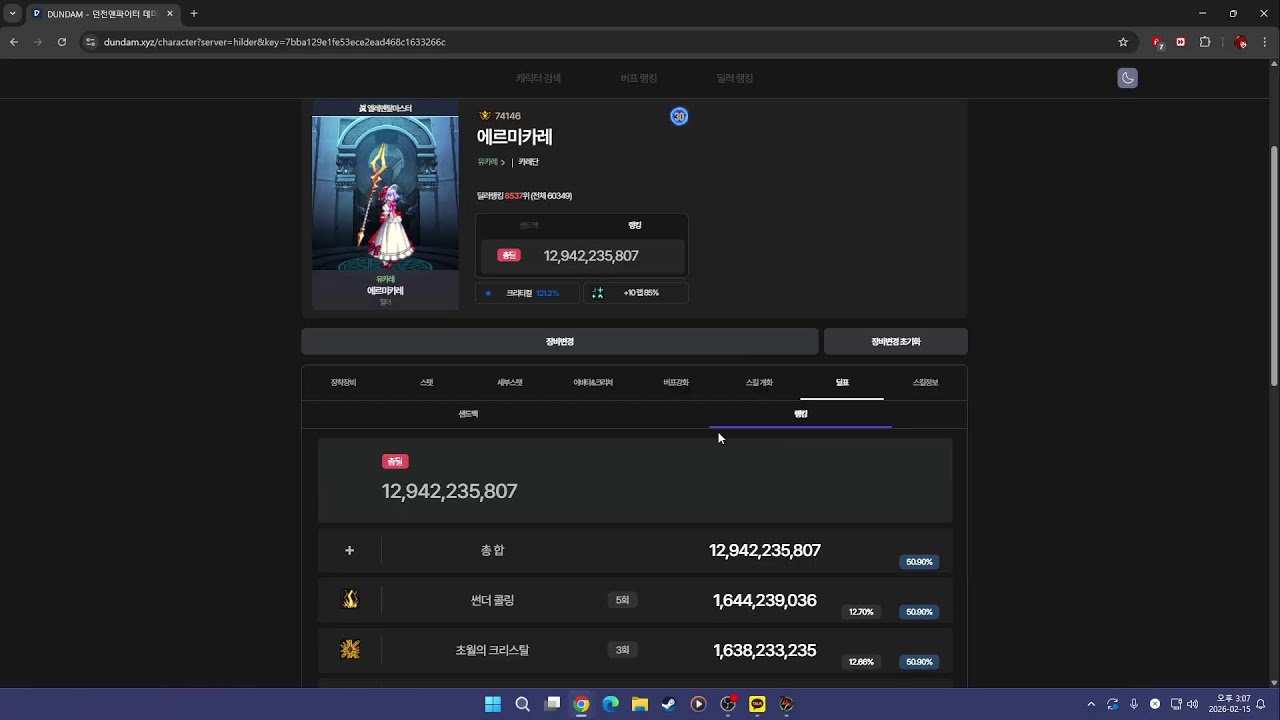Click the character portrait thumbnail
The image size is (1280, 720).
[x=385, y=193]
